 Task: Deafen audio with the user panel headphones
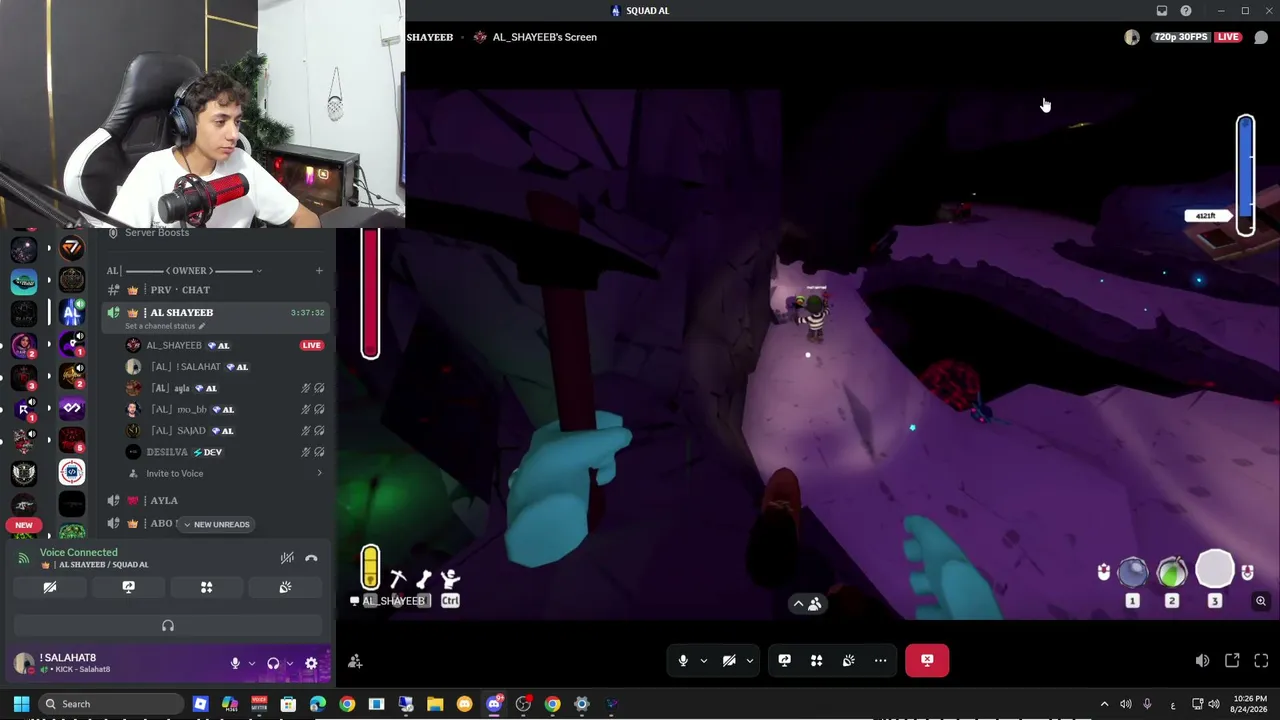point(273,663)
